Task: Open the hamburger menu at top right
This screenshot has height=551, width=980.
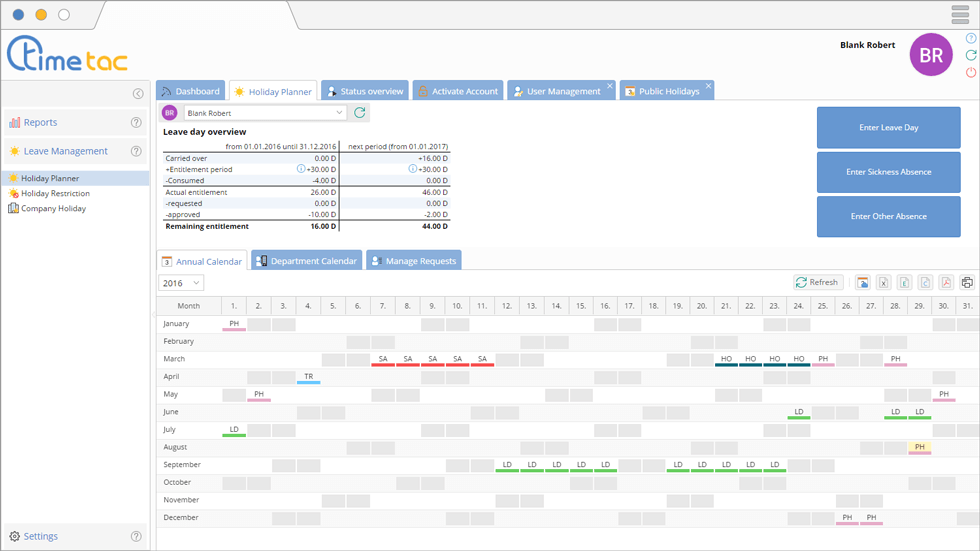Action: pyautogui.click(x=960, y=14)
